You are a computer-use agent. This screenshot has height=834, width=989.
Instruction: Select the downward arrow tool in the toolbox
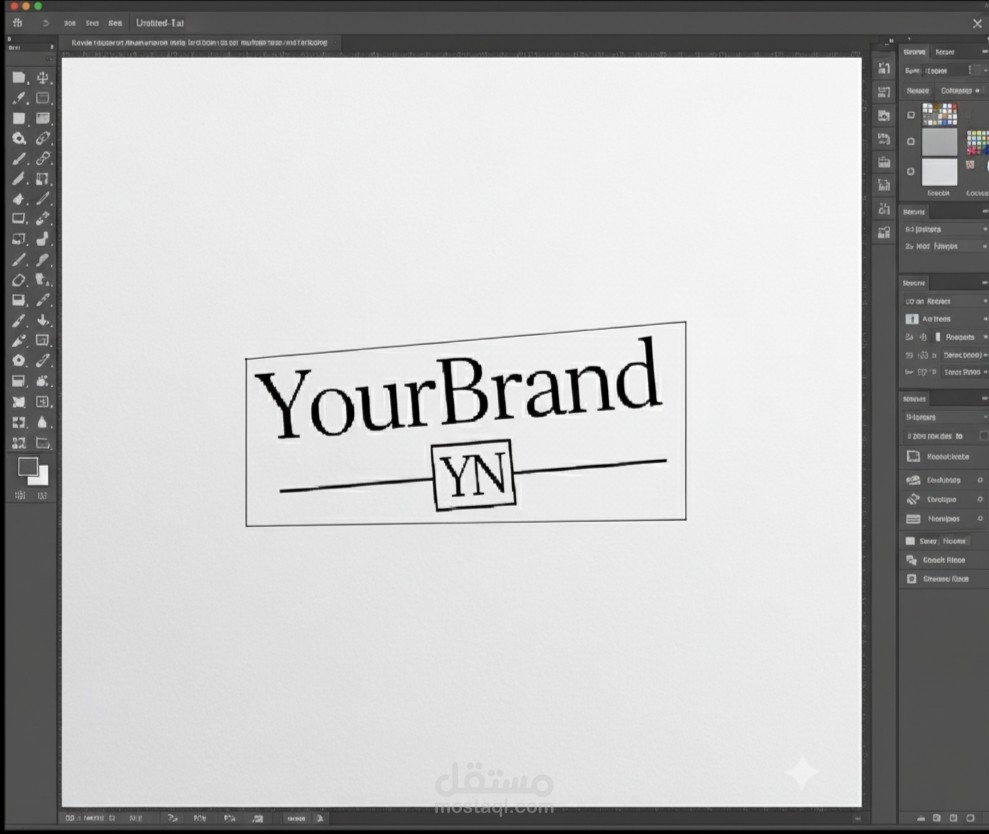click(42, 320)
